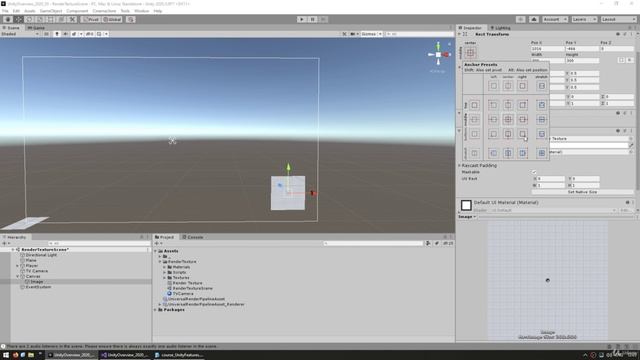This screenshot has width=640, height=360.
Task: Open the Layers dropdown
Action: (584, 19)
